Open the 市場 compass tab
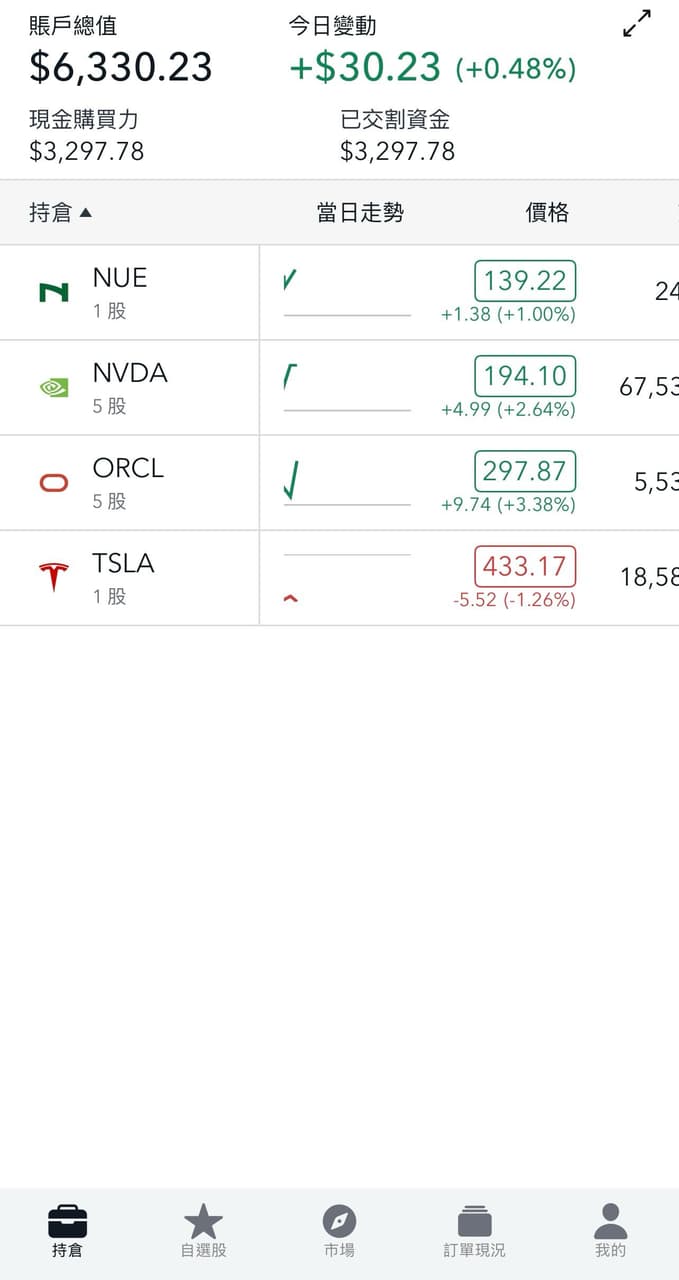679x1280 pixels. click(x=339, y=1231)
